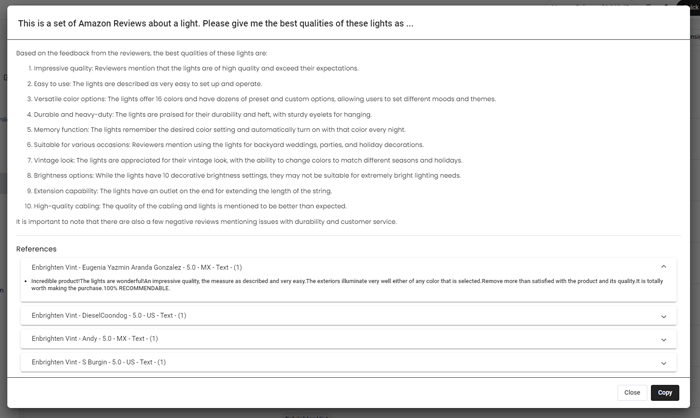Click the dialog title about Amazon Reviews
The width and height of the screenshot is (700, 418).
(x=215, y=23)
